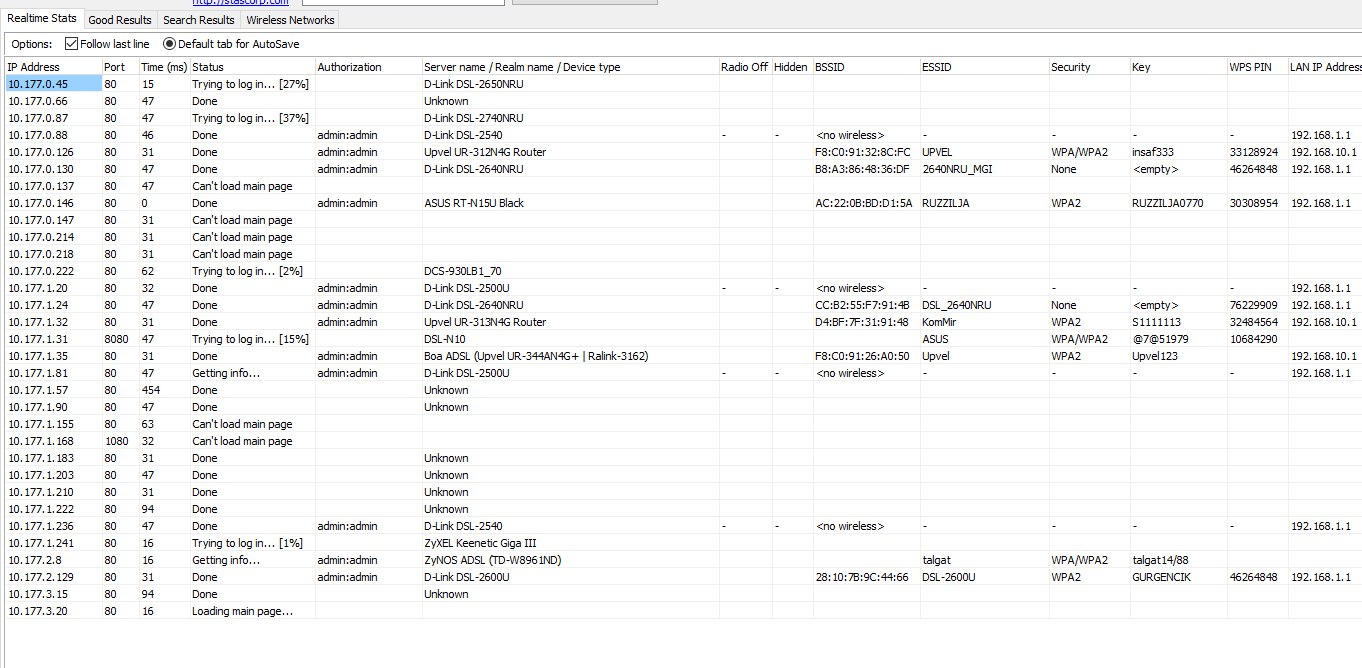This screenshot has height=668, width=1362.
Task: Sort by Server name / Realm name column
Action: 569,67
